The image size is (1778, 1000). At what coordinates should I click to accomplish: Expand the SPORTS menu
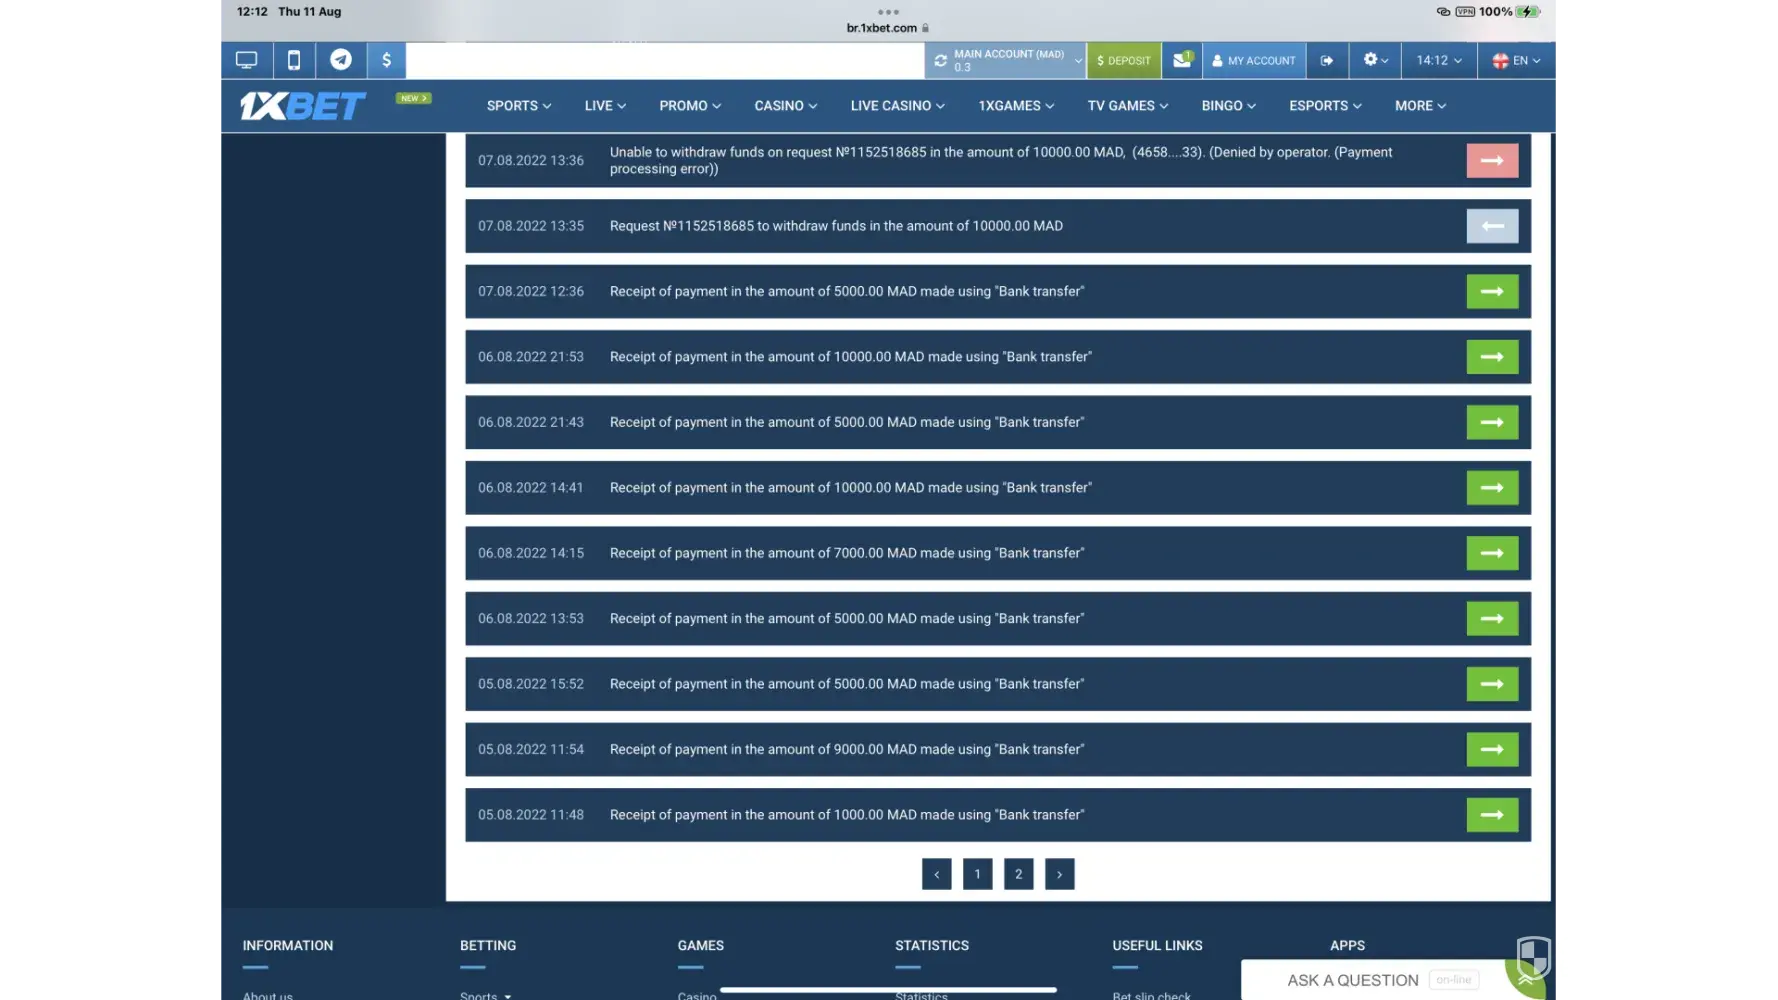point(519,106)
